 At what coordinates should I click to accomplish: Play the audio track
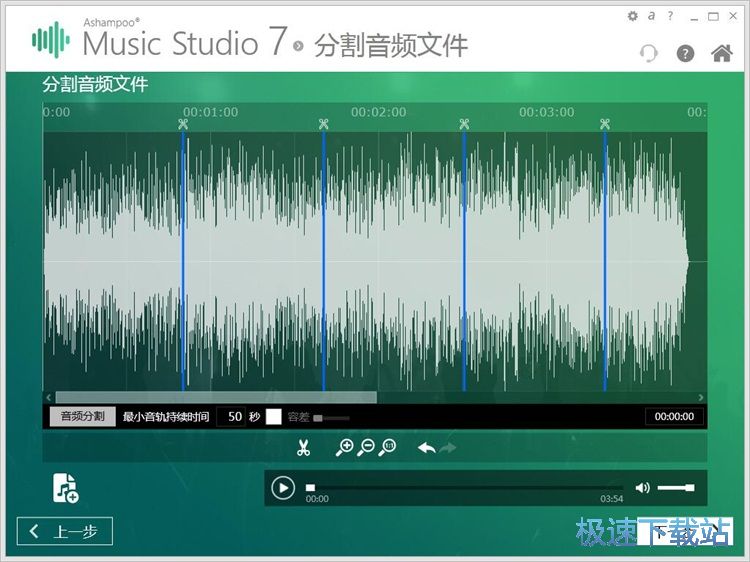[x=283, y=488]
